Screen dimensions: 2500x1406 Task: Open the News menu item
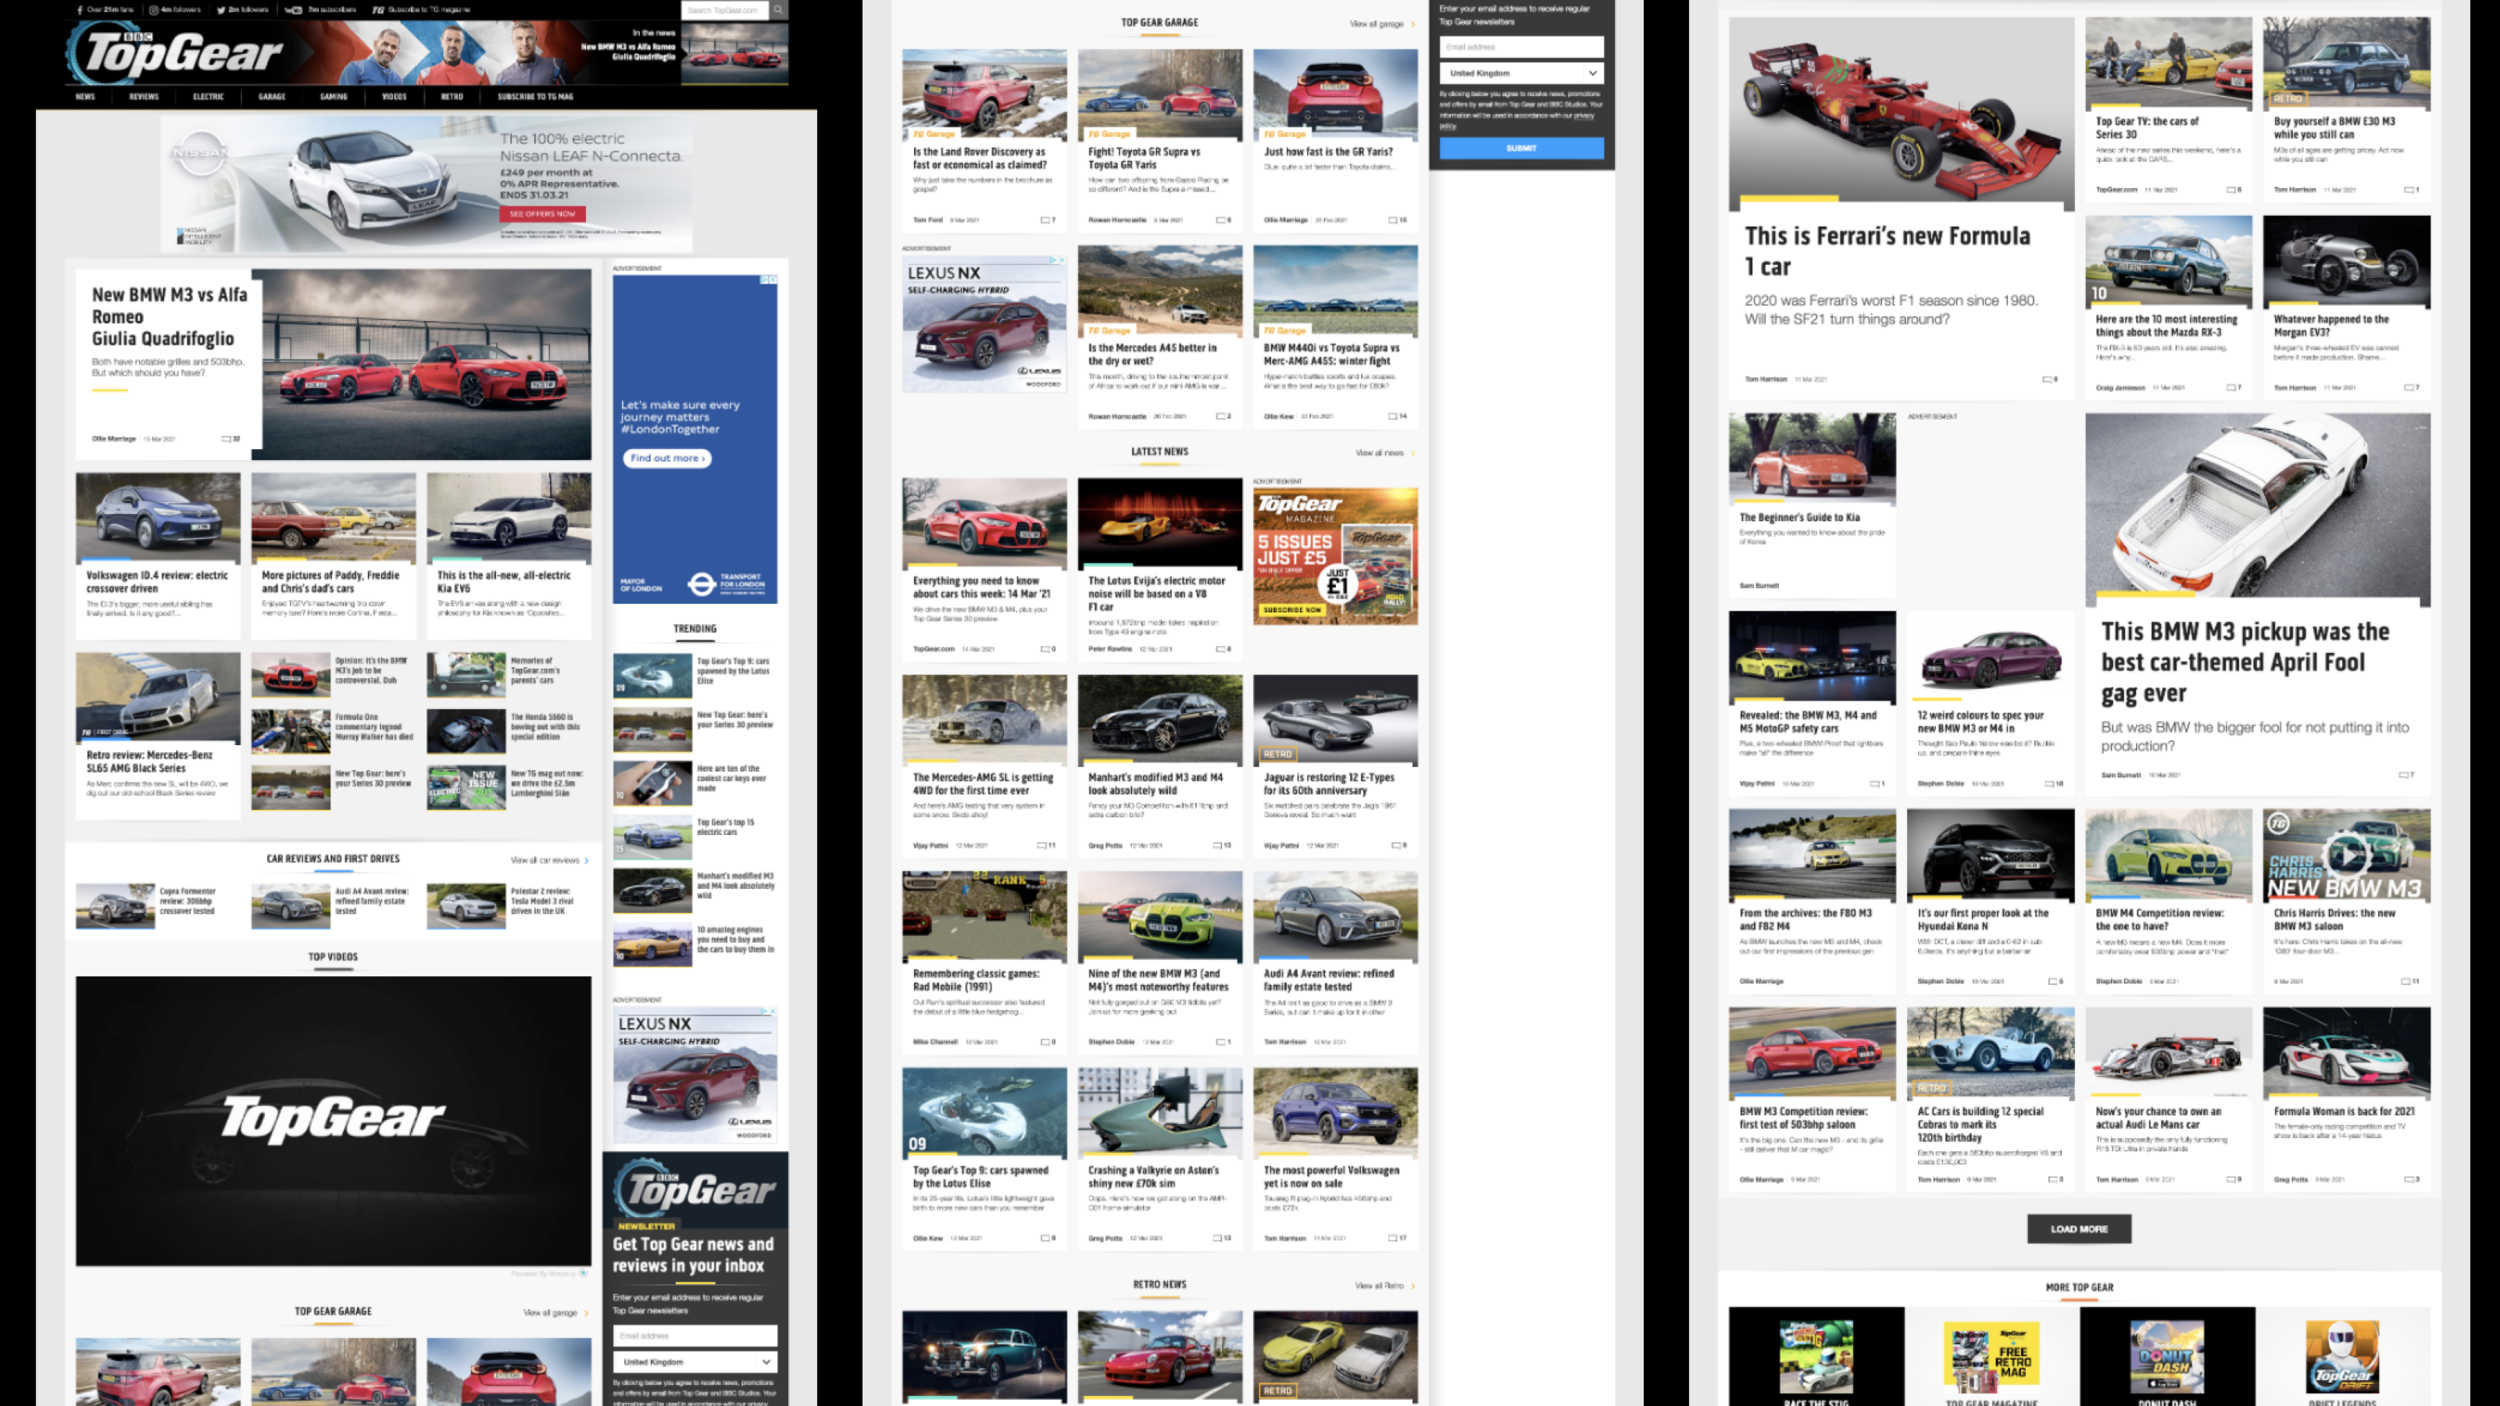pyautogui.click(x=85, y=97)
